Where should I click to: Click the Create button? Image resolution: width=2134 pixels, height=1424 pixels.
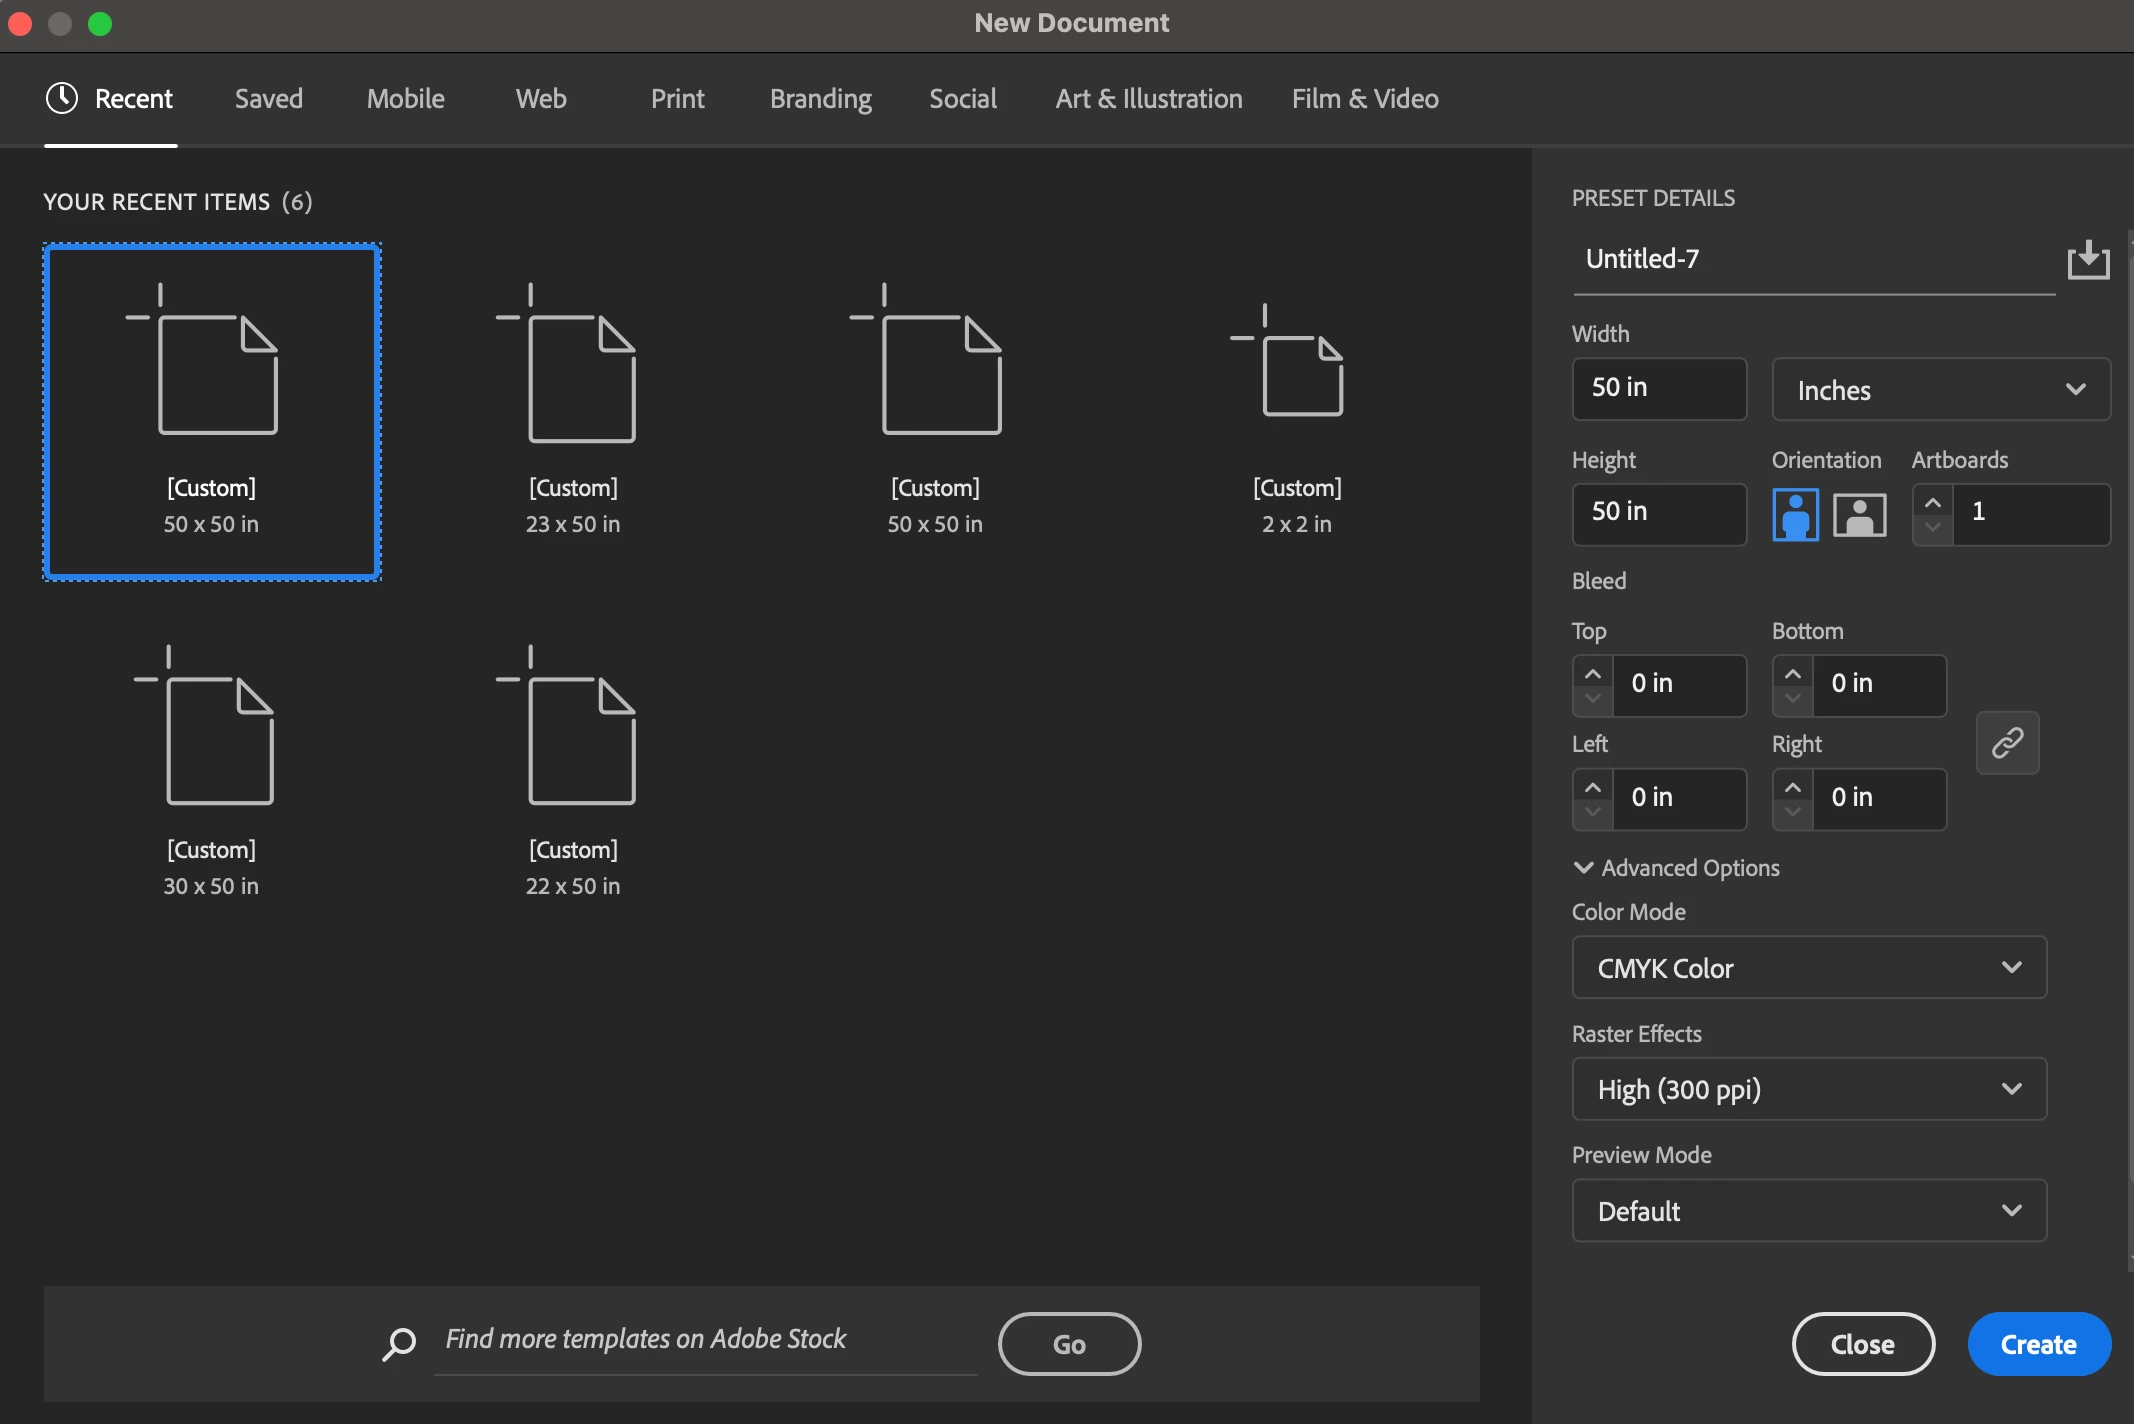point(2038,1344)
